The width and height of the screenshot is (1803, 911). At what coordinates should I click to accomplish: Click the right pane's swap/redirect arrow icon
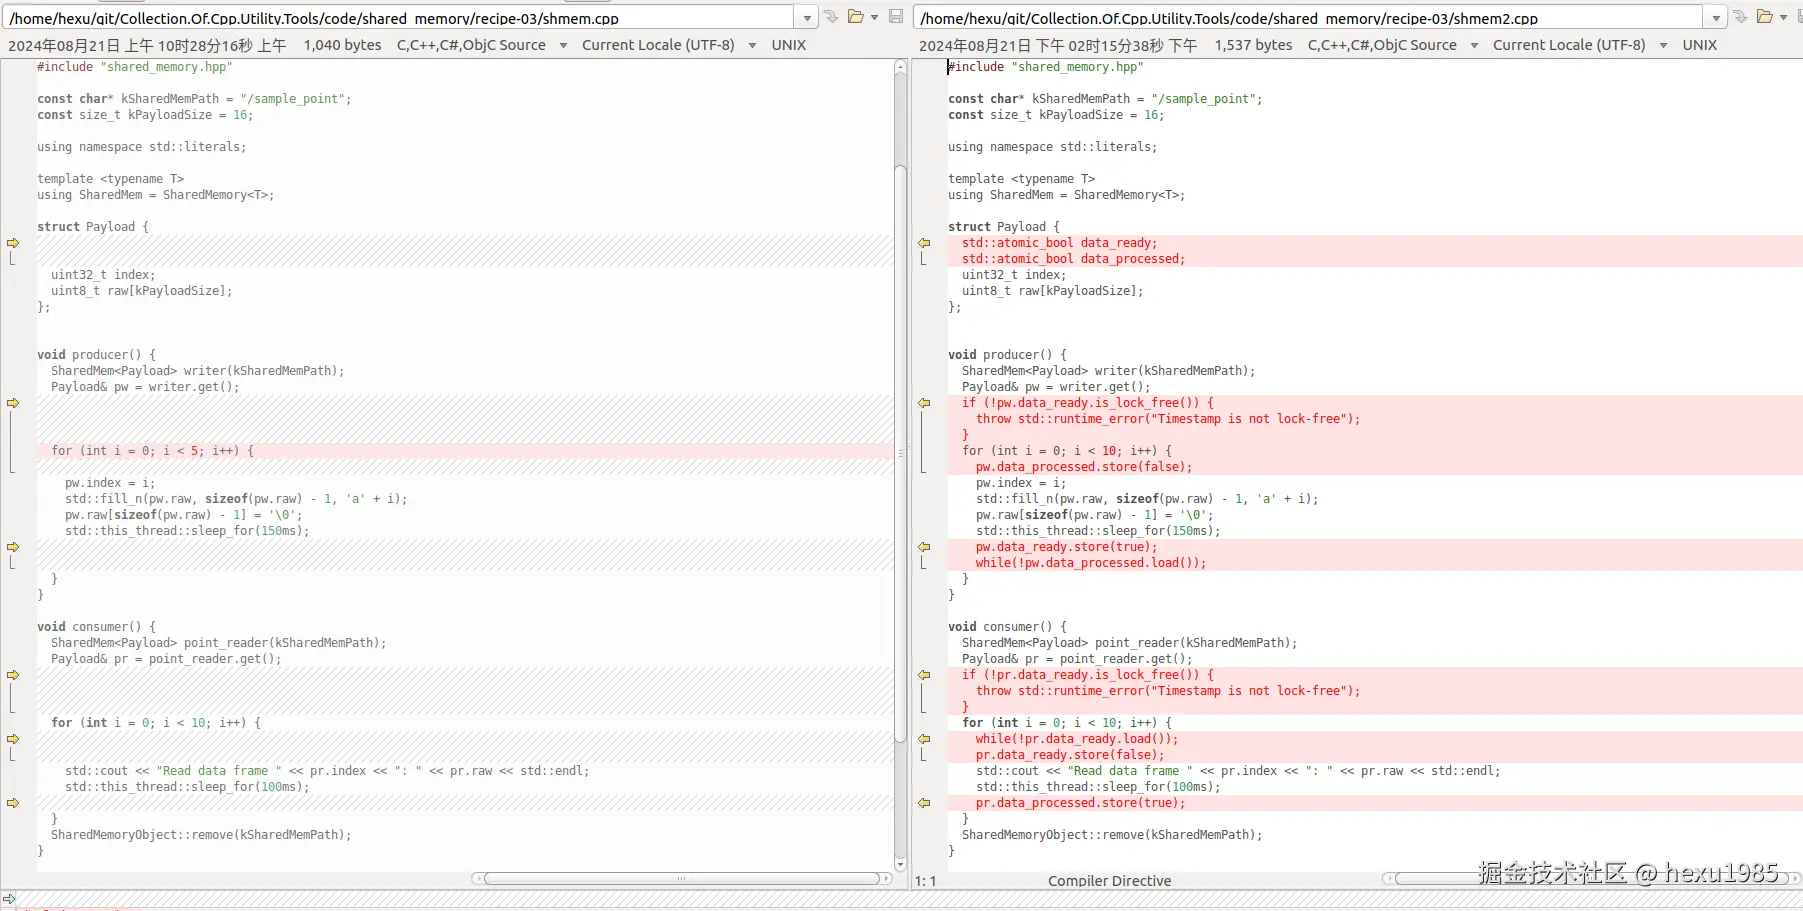(1741, 17)
